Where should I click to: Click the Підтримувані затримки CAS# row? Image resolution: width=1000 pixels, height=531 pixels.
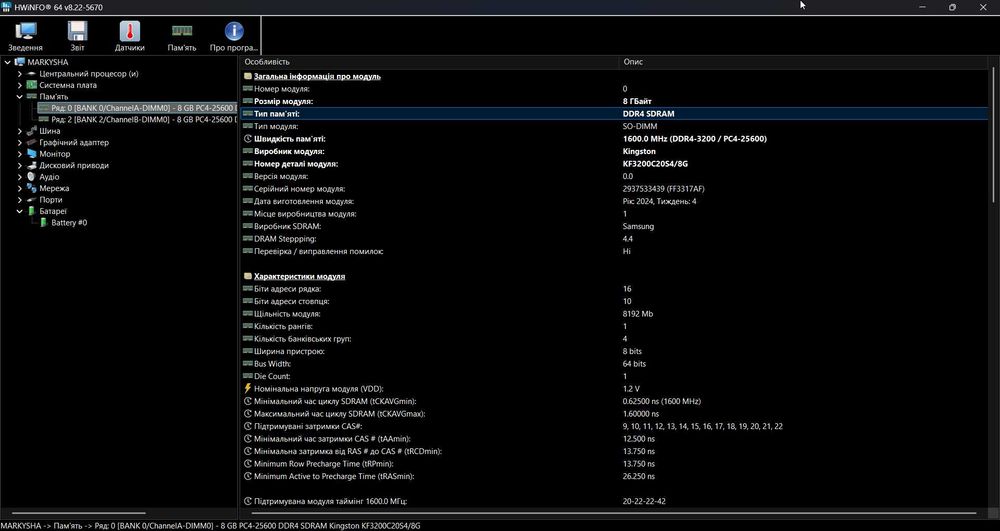click(614, 426)
